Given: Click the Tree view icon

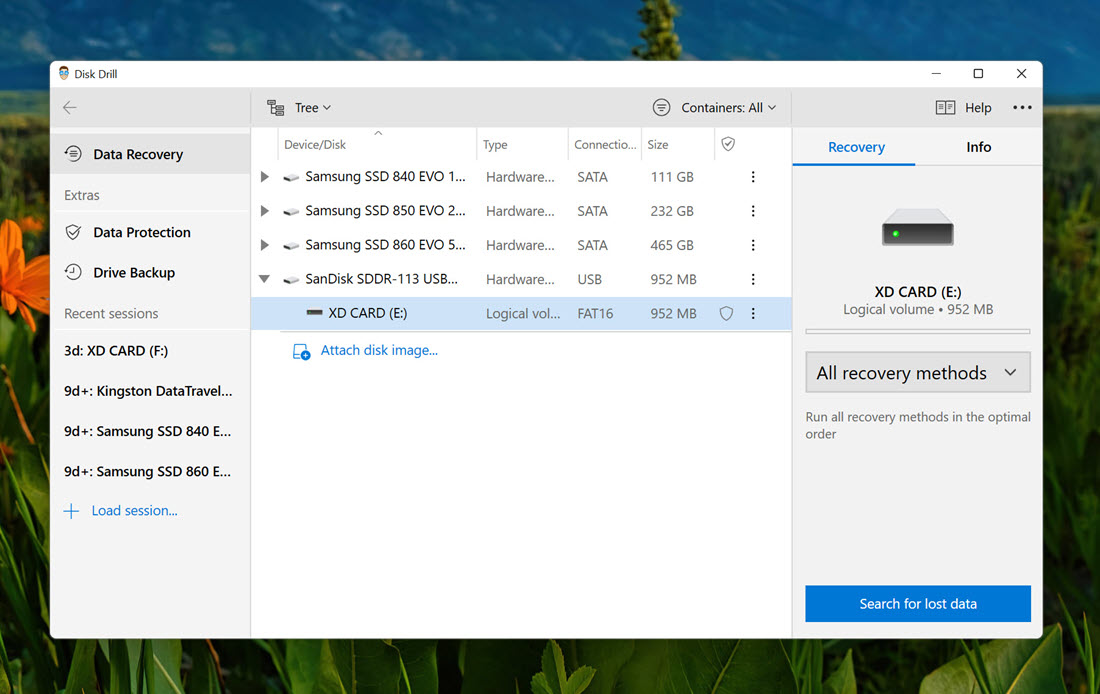Looking at the screenshot, I should 276,107.
